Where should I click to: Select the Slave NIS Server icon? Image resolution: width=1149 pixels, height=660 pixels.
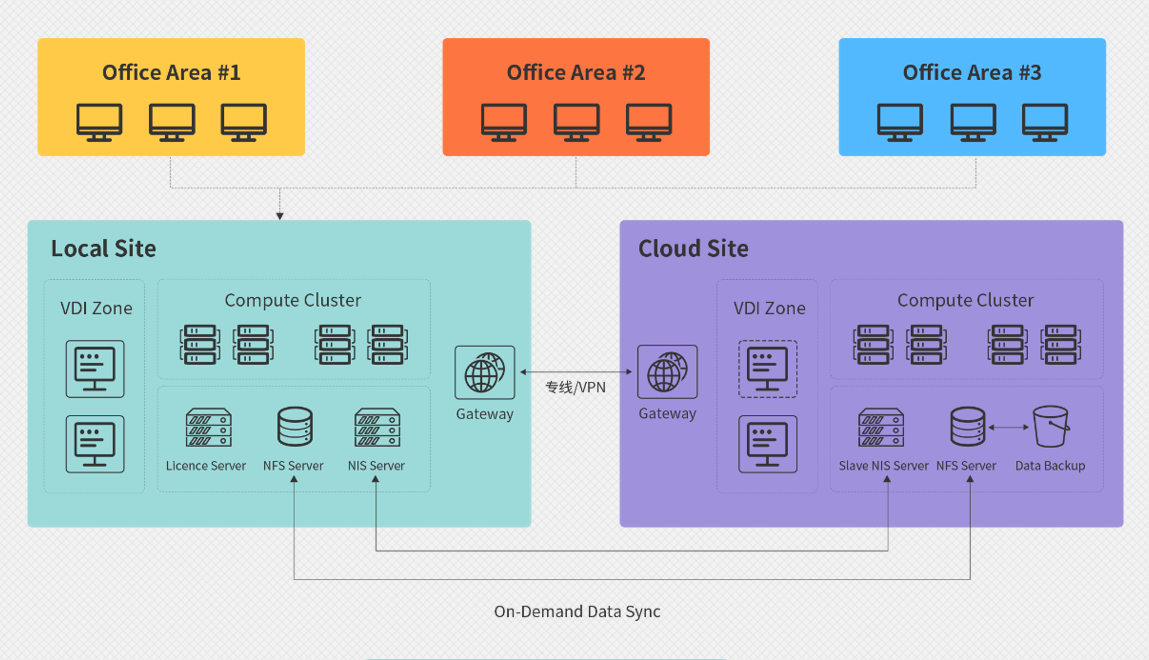point(881,427)
